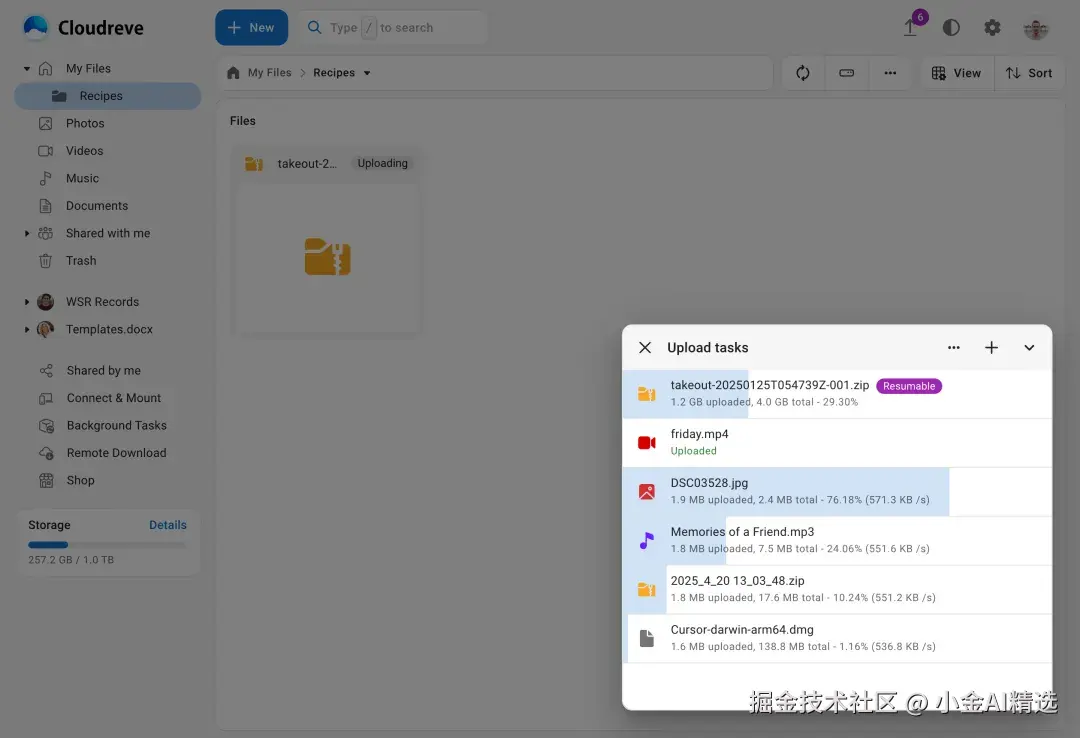1080x738 pixels.
Task: Open Music in sidebar
Action: (82, 178)
